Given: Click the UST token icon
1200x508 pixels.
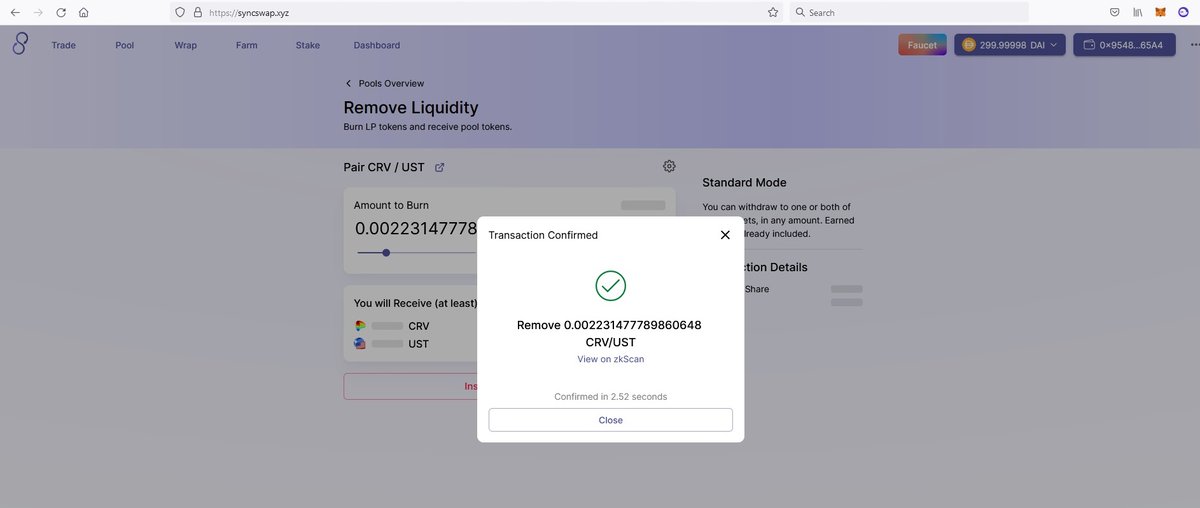Looking at the screenshot, I should [x=360, y=344].
